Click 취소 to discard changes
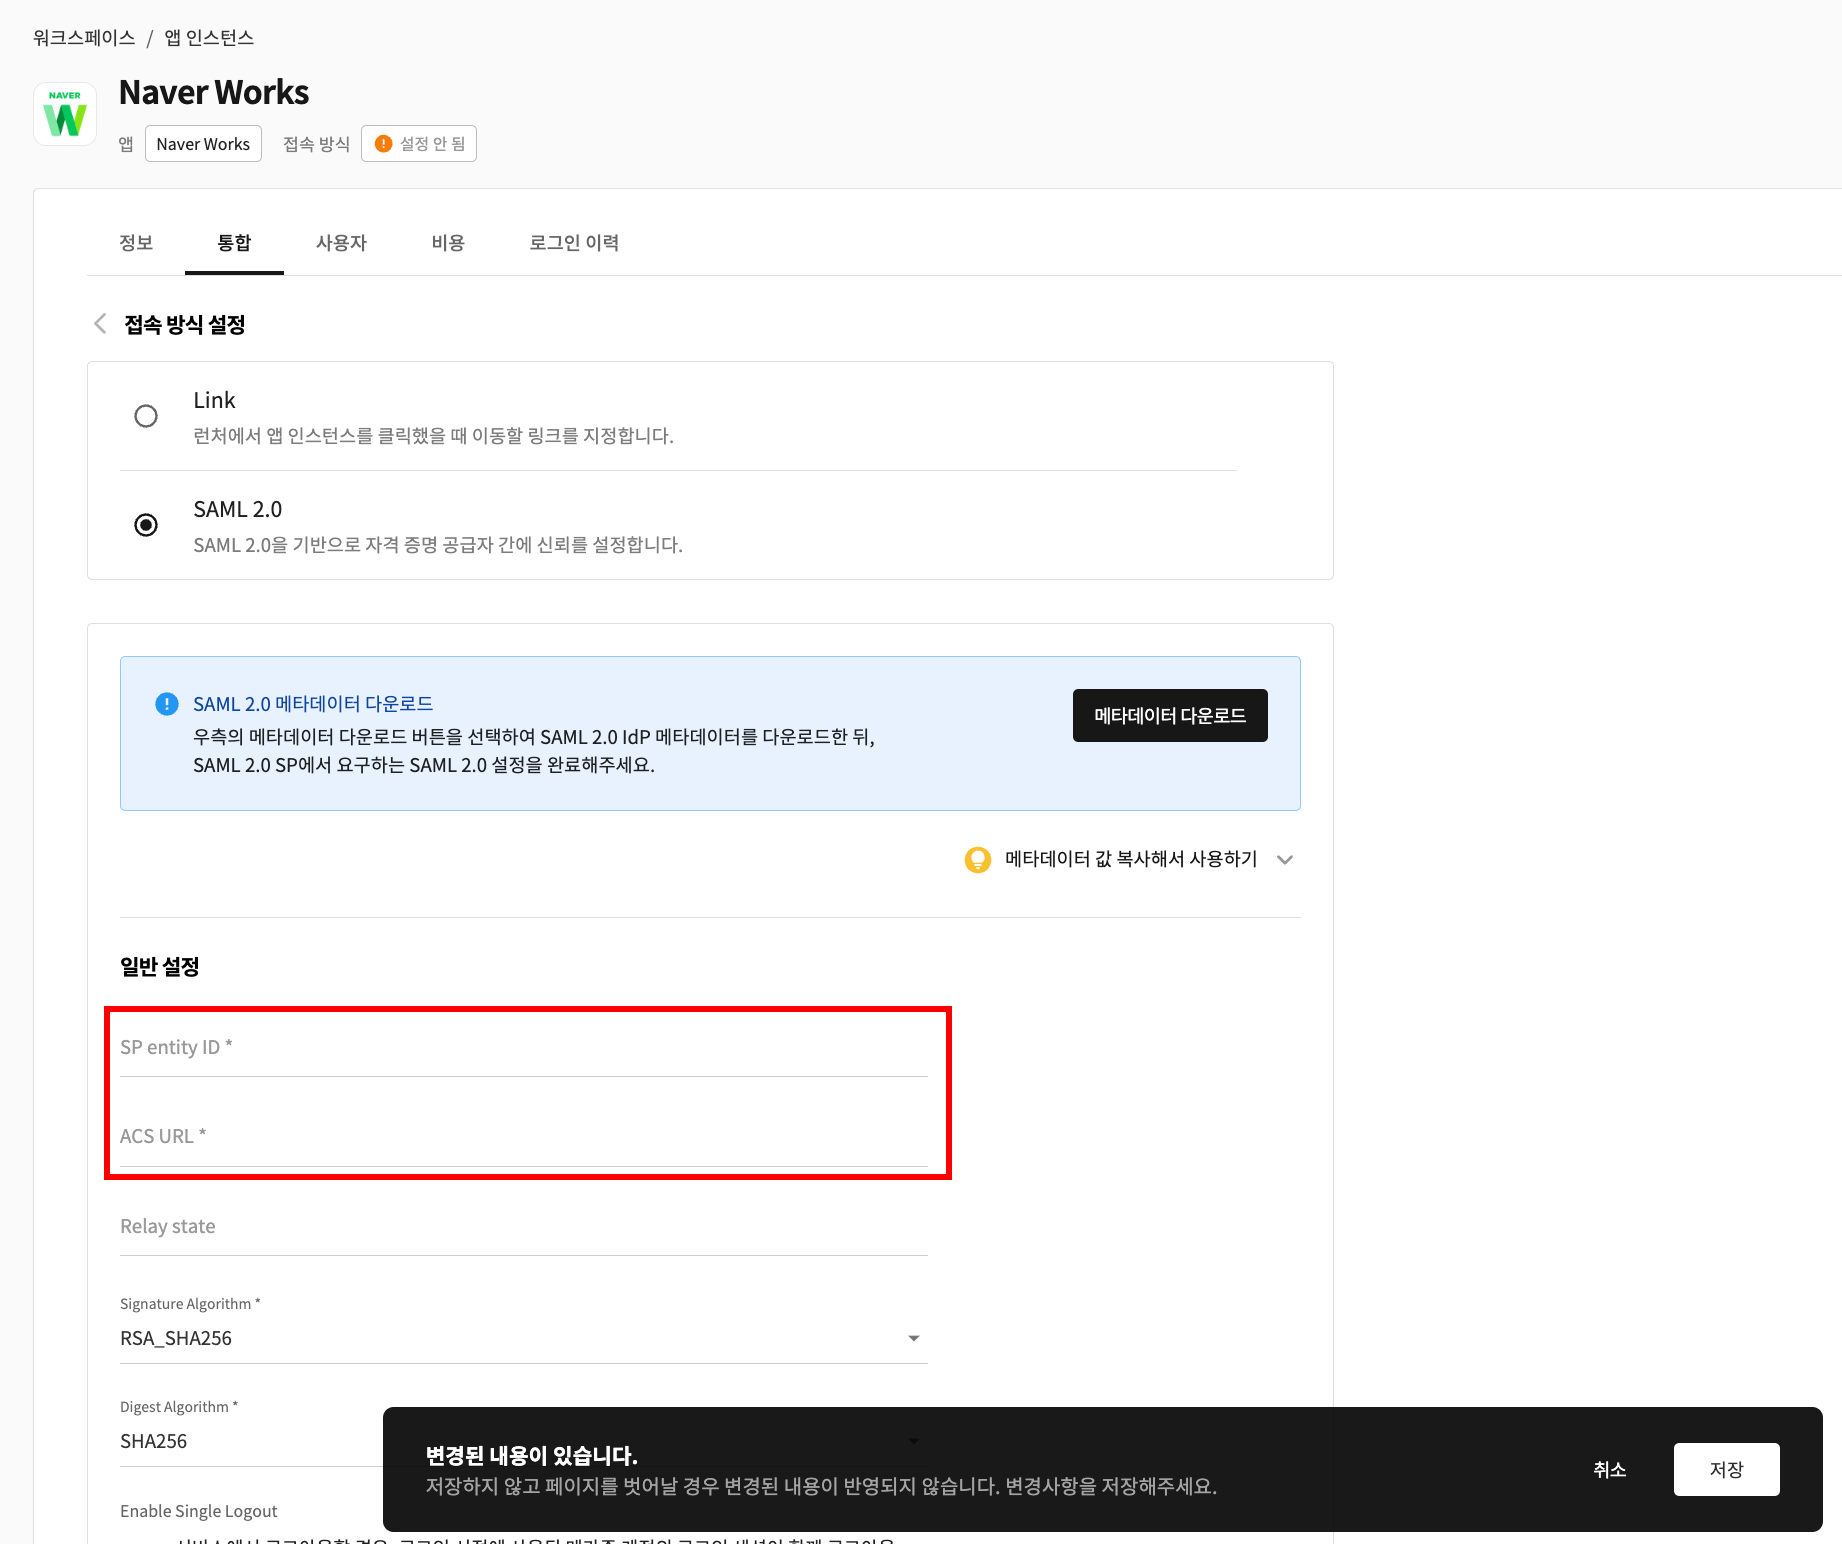This screenshot has height=1544, width=1842. (x=1609, y=1469)
